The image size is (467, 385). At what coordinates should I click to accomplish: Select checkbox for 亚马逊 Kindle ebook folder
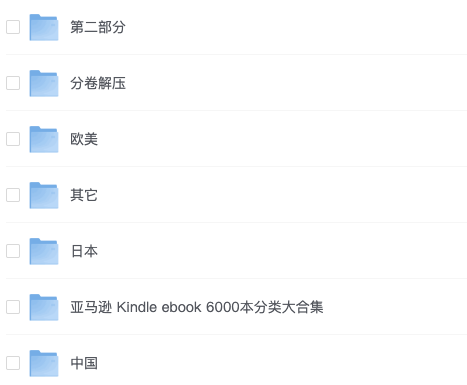click(x=13, y=307)
